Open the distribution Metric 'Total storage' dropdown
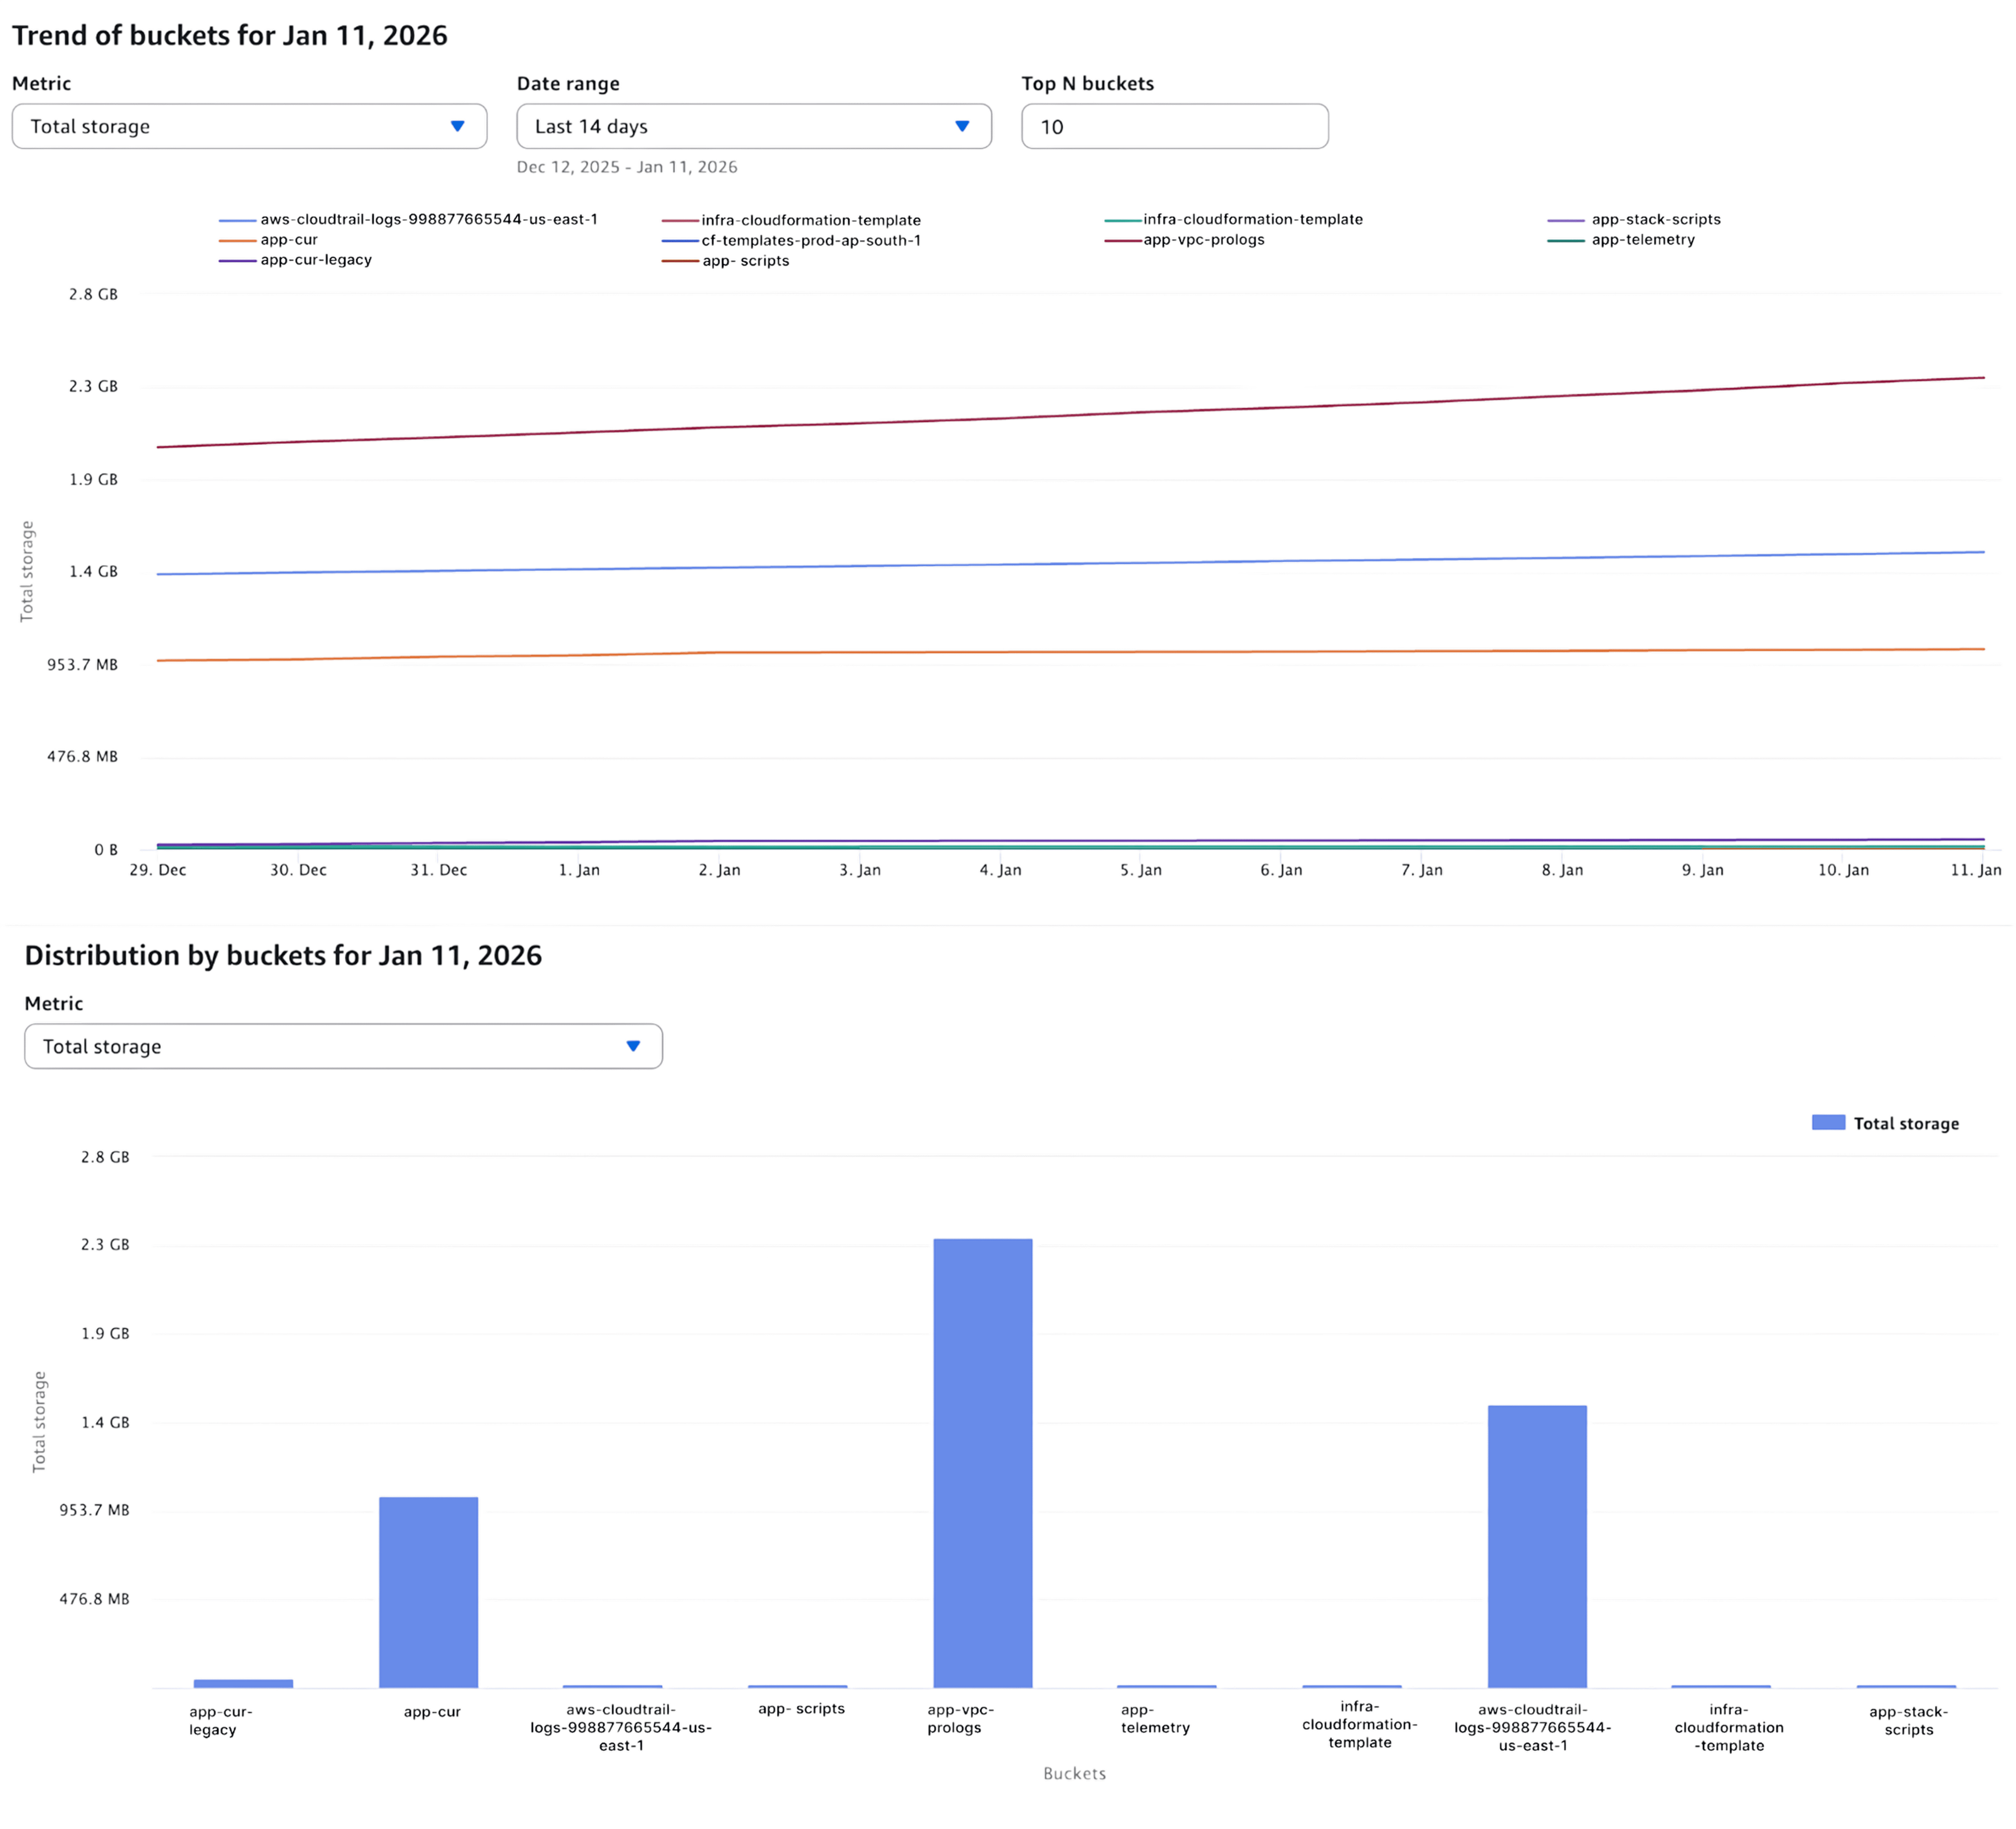2016x1829 pixels. pyautogui.click(x=343, y=1046)
